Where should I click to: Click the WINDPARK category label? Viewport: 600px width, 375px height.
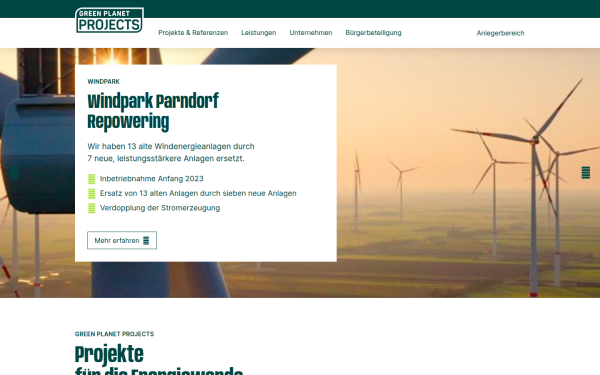[x=104, y=82]
